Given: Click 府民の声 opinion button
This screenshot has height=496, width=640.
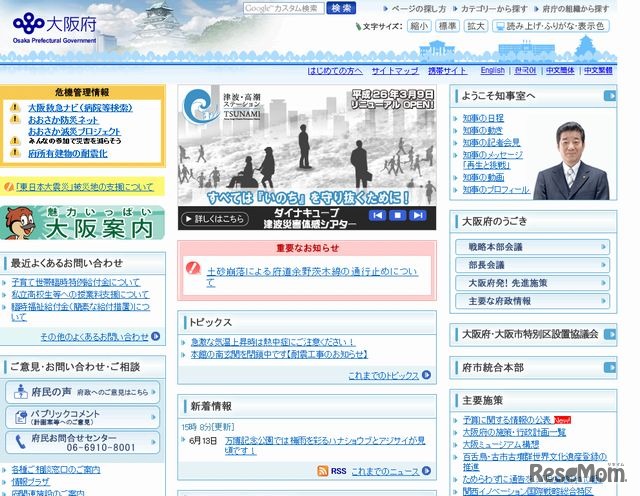Looking at the screenshot, I should (82, 392).
